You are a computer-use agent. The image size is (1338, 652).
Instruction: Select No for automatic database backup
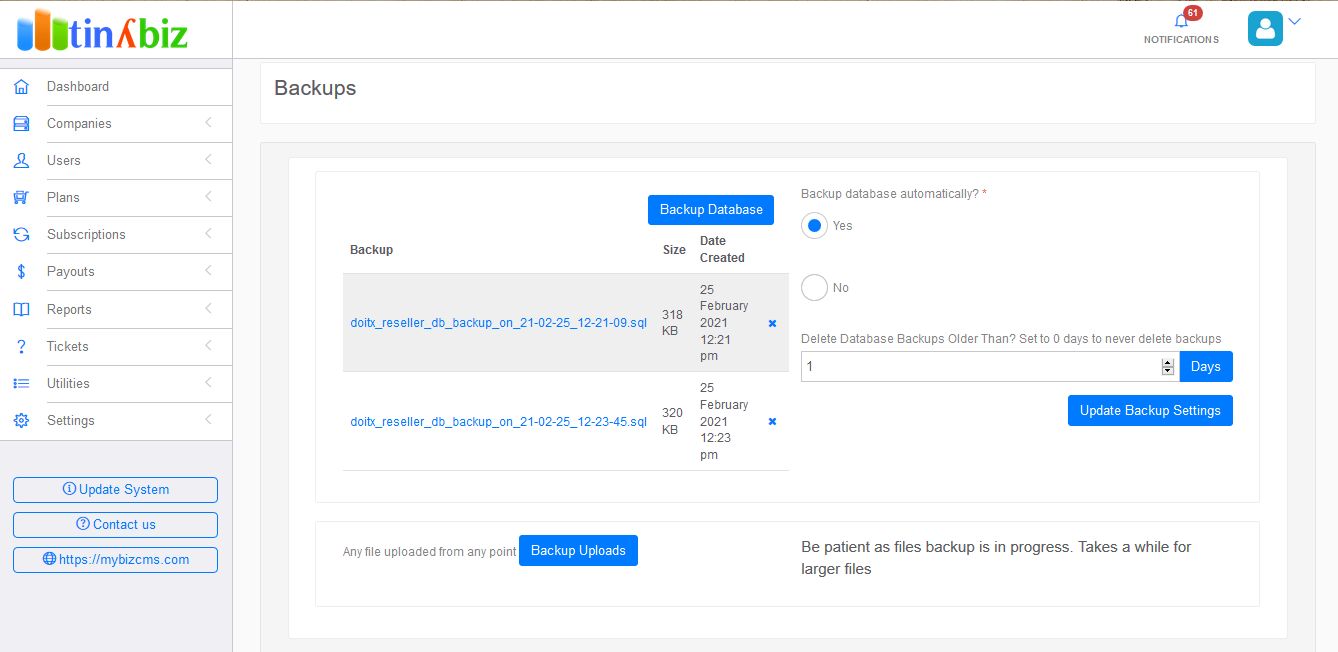click(814, 288)
